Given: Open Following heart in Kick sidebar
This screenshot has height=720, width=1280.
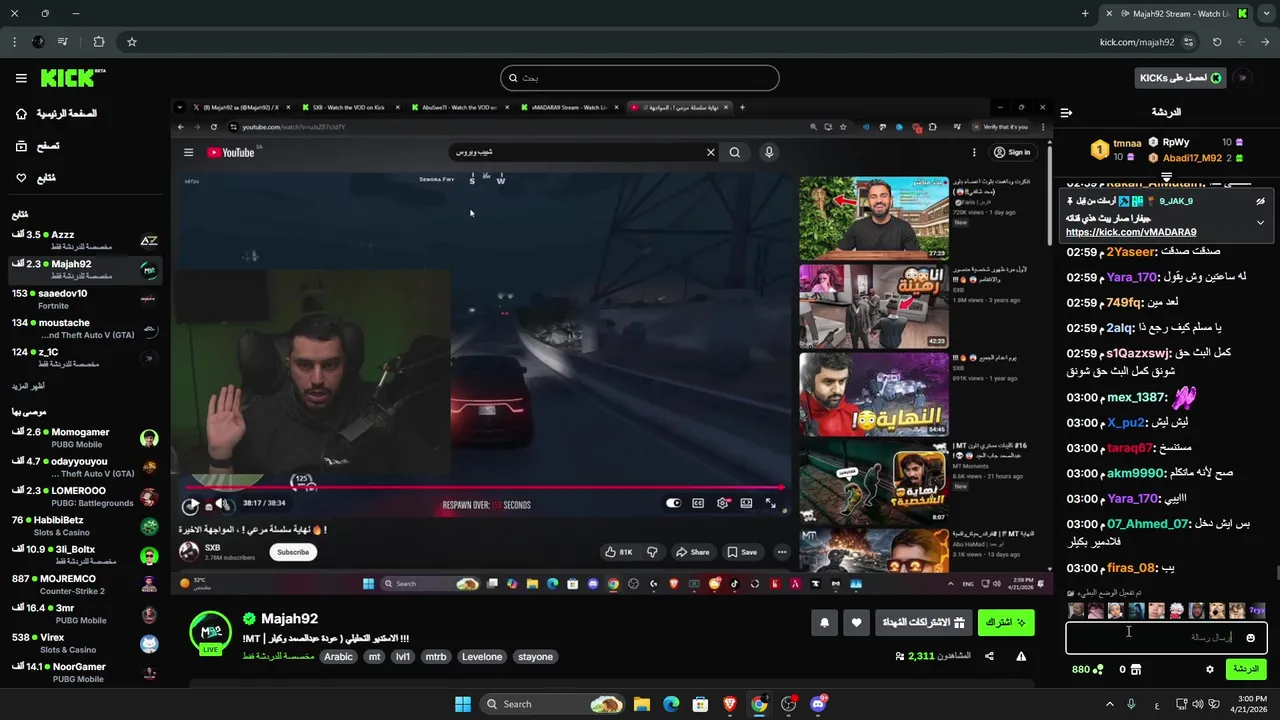Looking at the screenshot, I should coord(36,178).
